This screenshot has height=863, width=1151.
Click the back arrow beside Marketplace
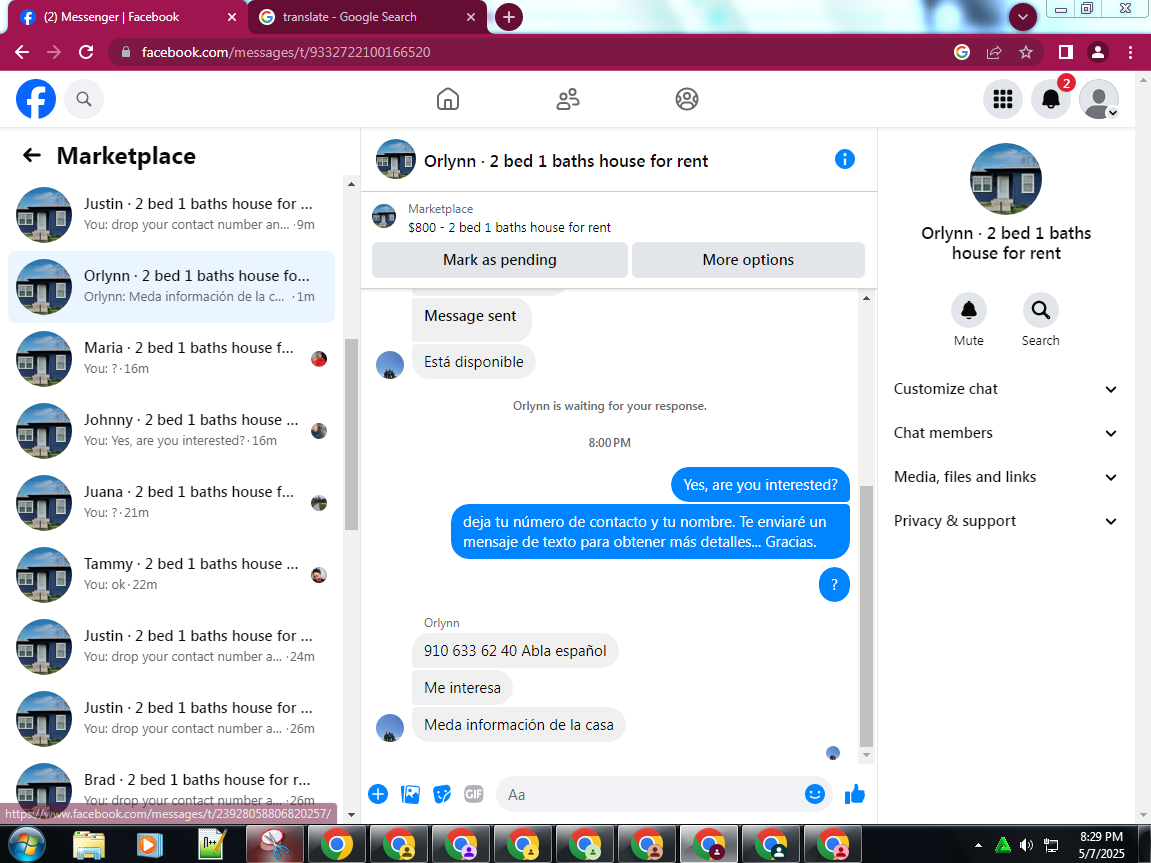pyautogui.click(x=32, y=155)
